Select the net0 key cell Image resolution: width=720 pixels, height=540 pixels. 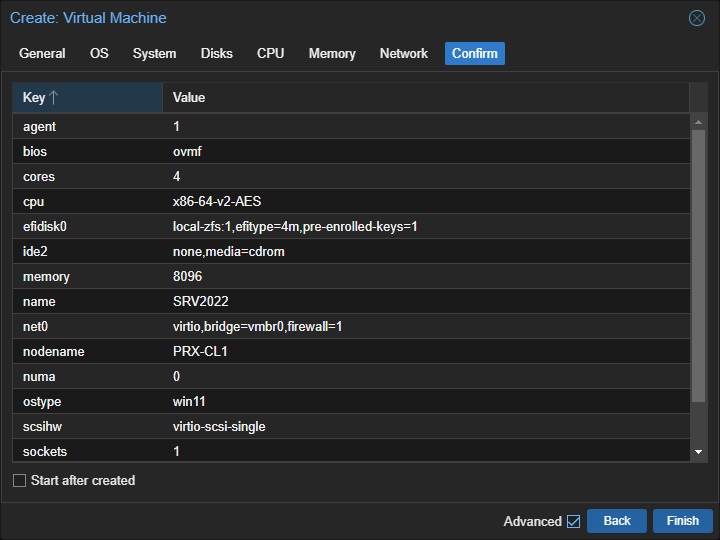87,326
